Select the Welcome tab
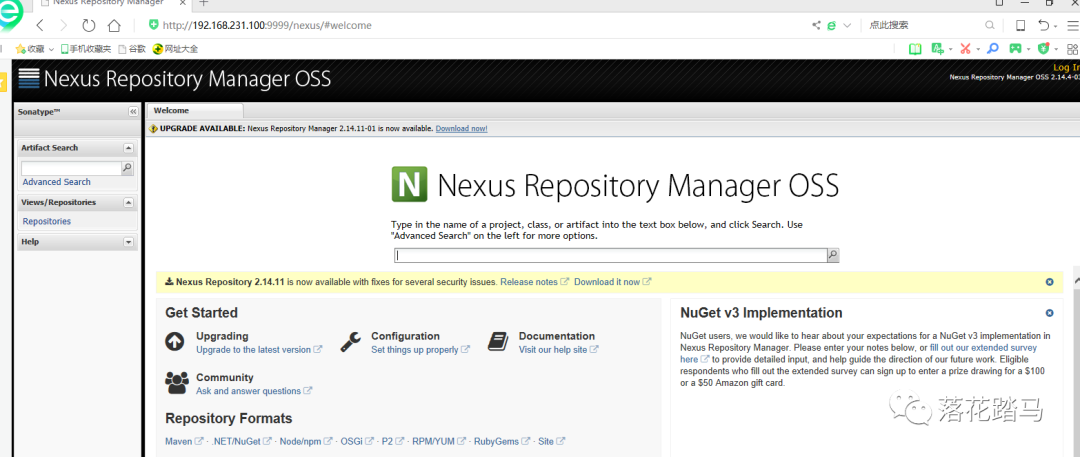 pyautogui.click(x=172, y=111)
